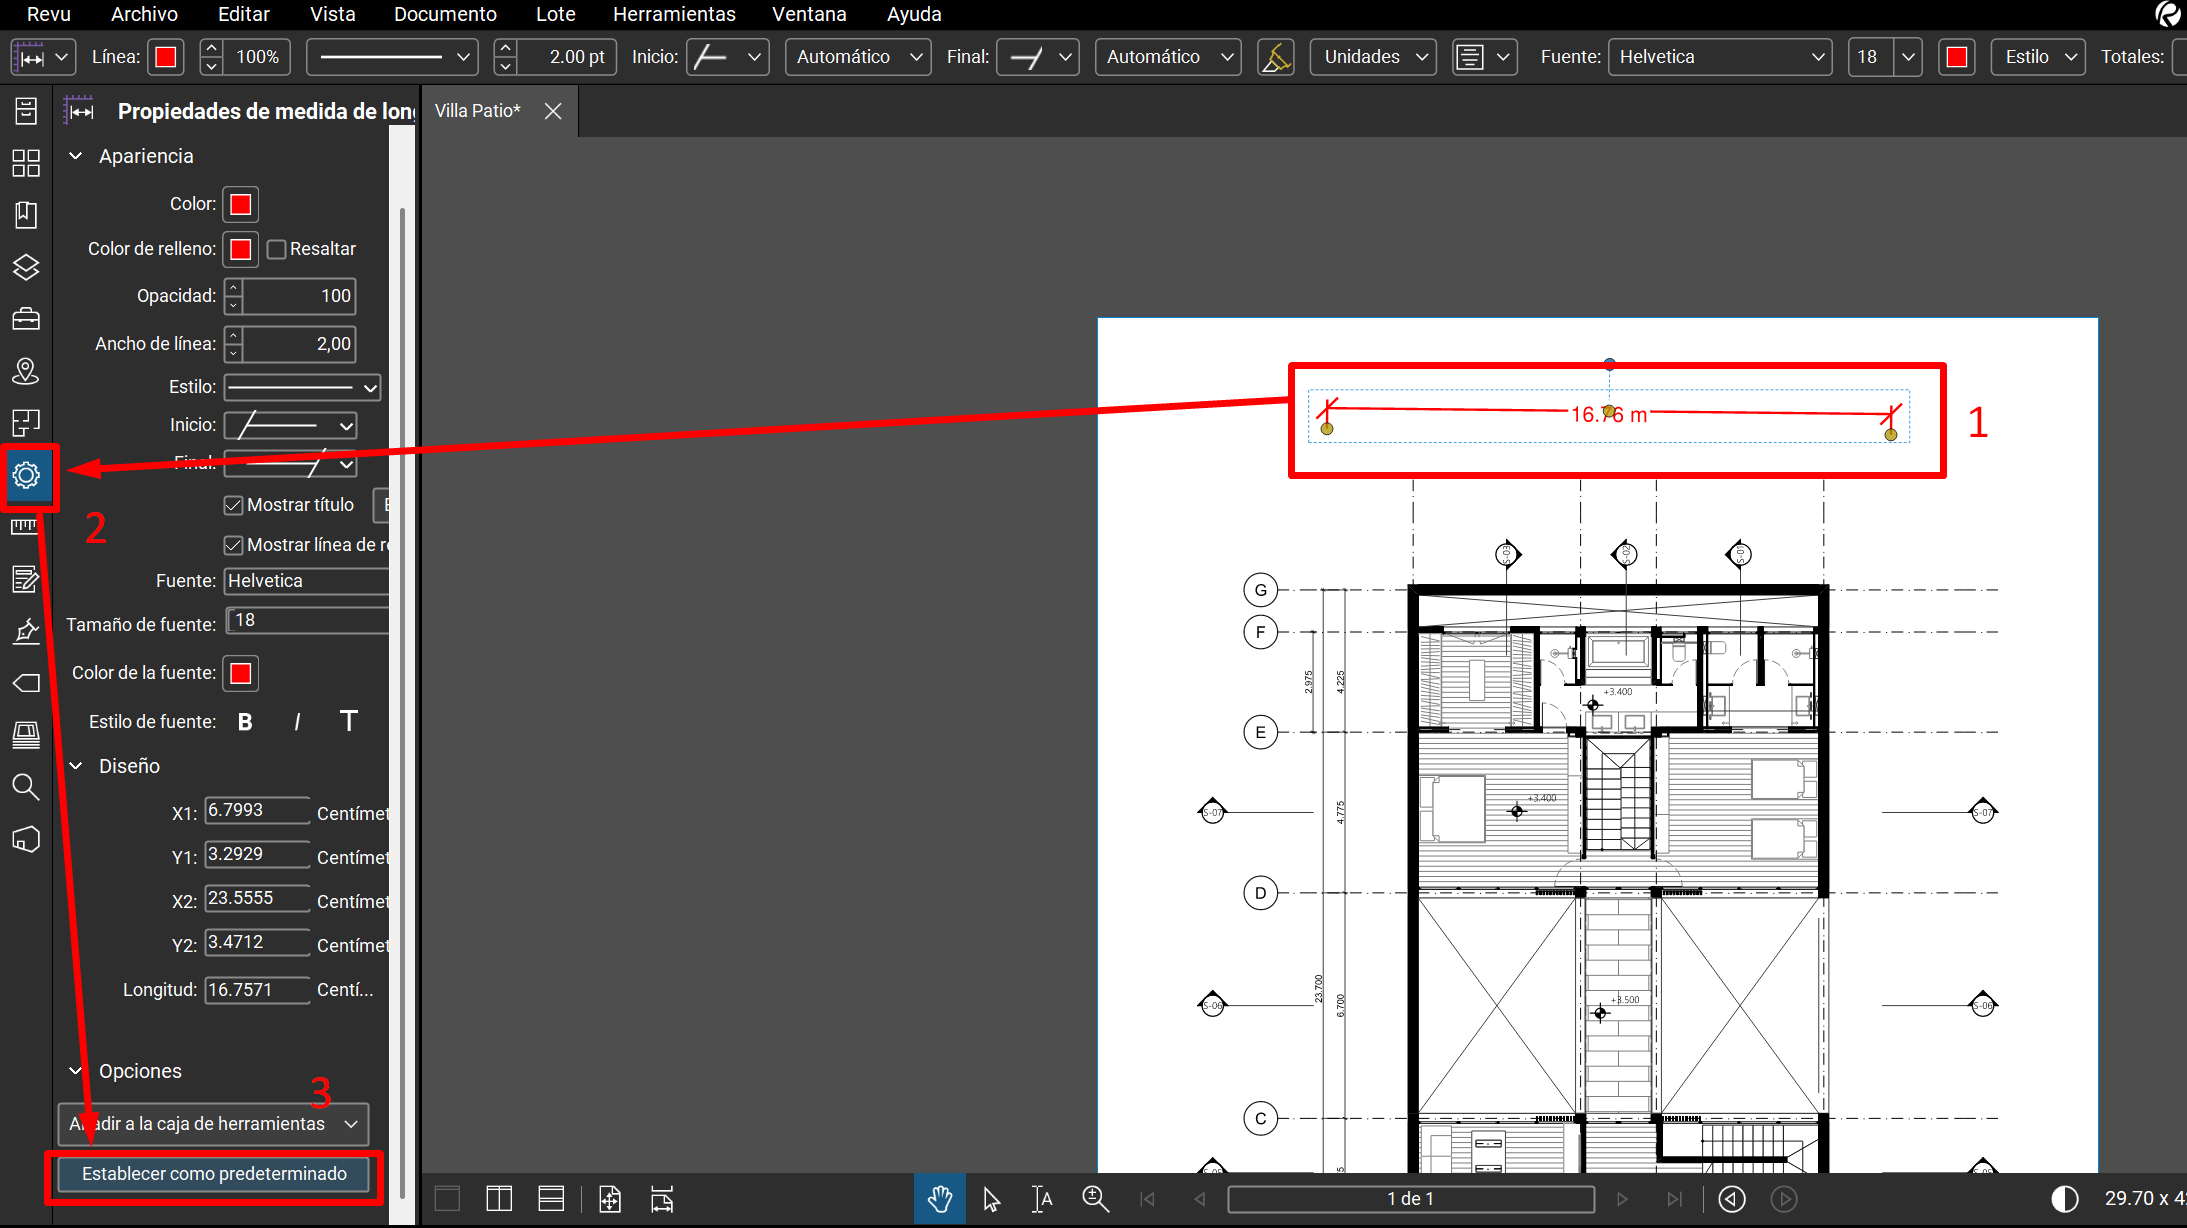Uncheck Mostrar título checkbox
Image resolution: width=2187 pixels, height=1228 pixels.
[234, 505]
